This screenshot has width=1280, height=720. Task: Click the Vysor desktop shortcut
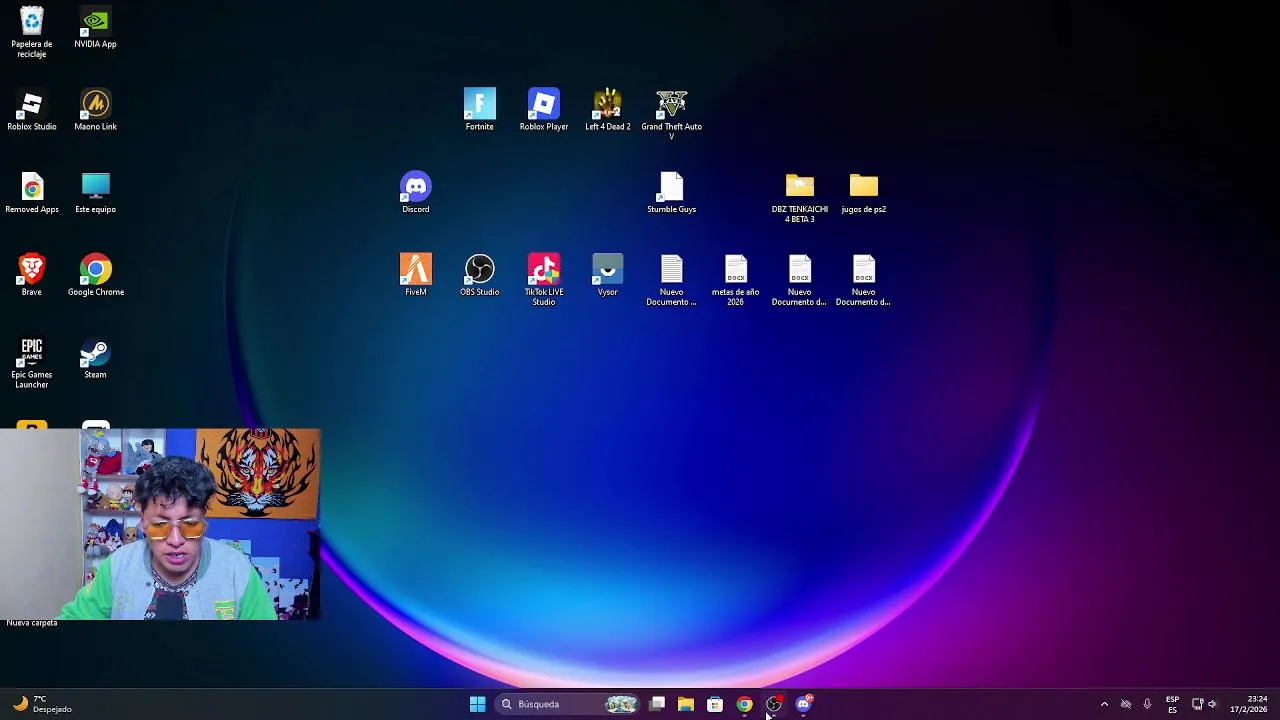607,275
